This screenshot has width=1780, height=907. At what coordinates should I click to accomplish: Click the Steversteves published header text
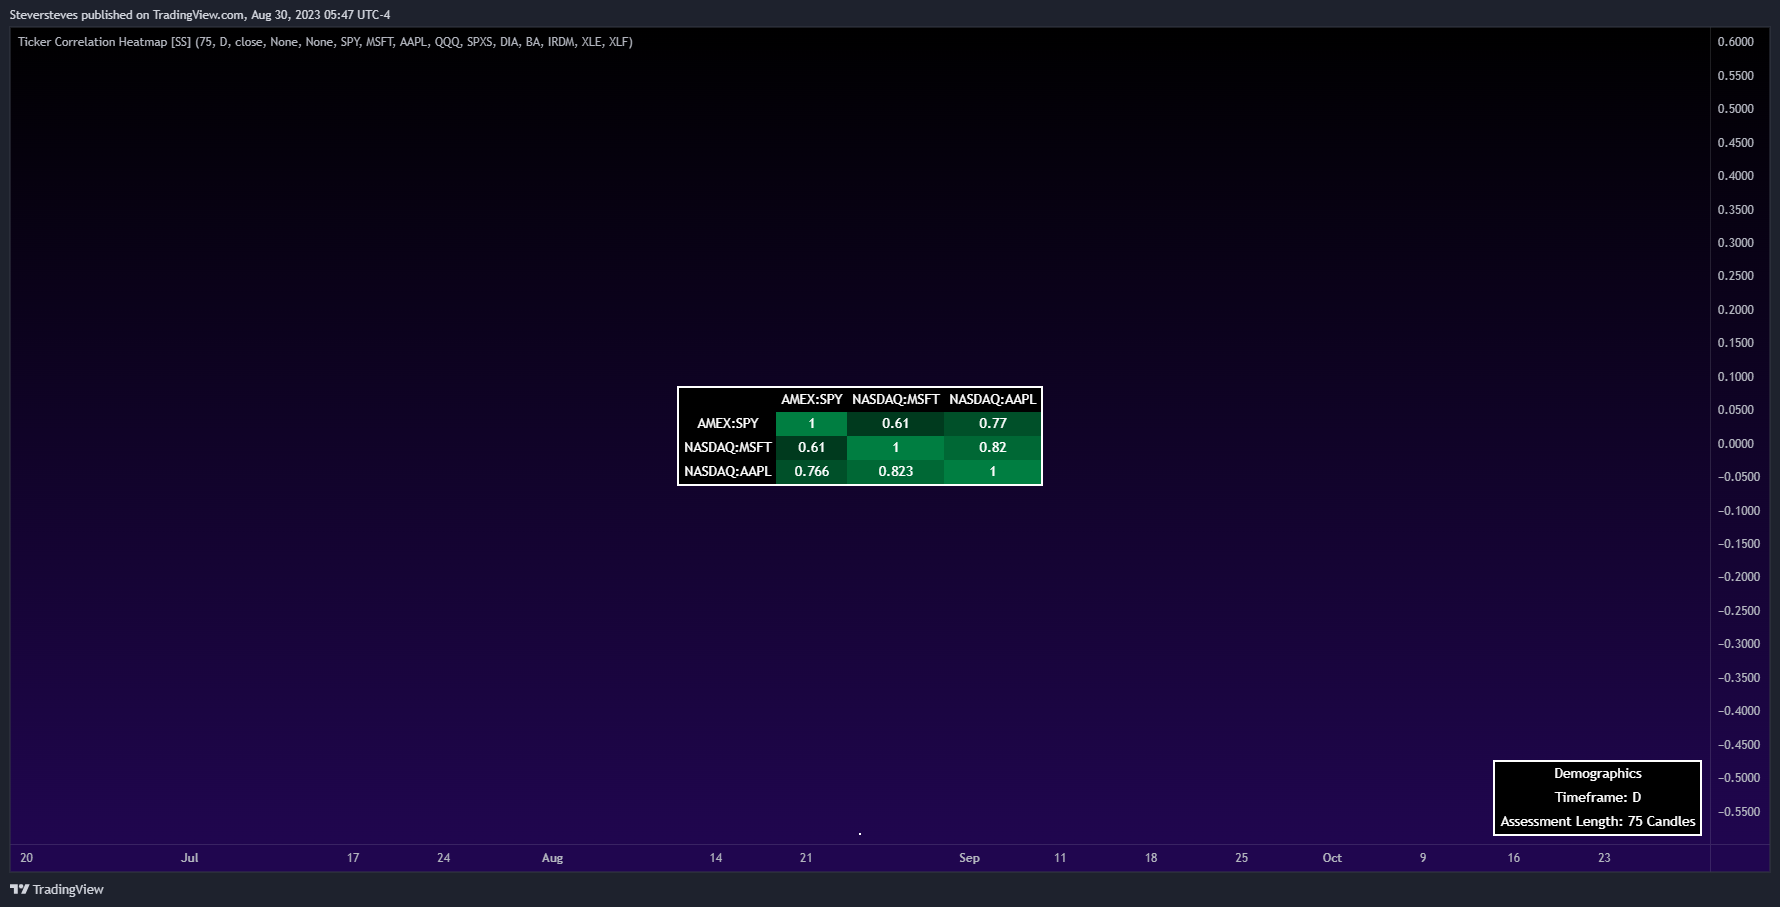200,15
